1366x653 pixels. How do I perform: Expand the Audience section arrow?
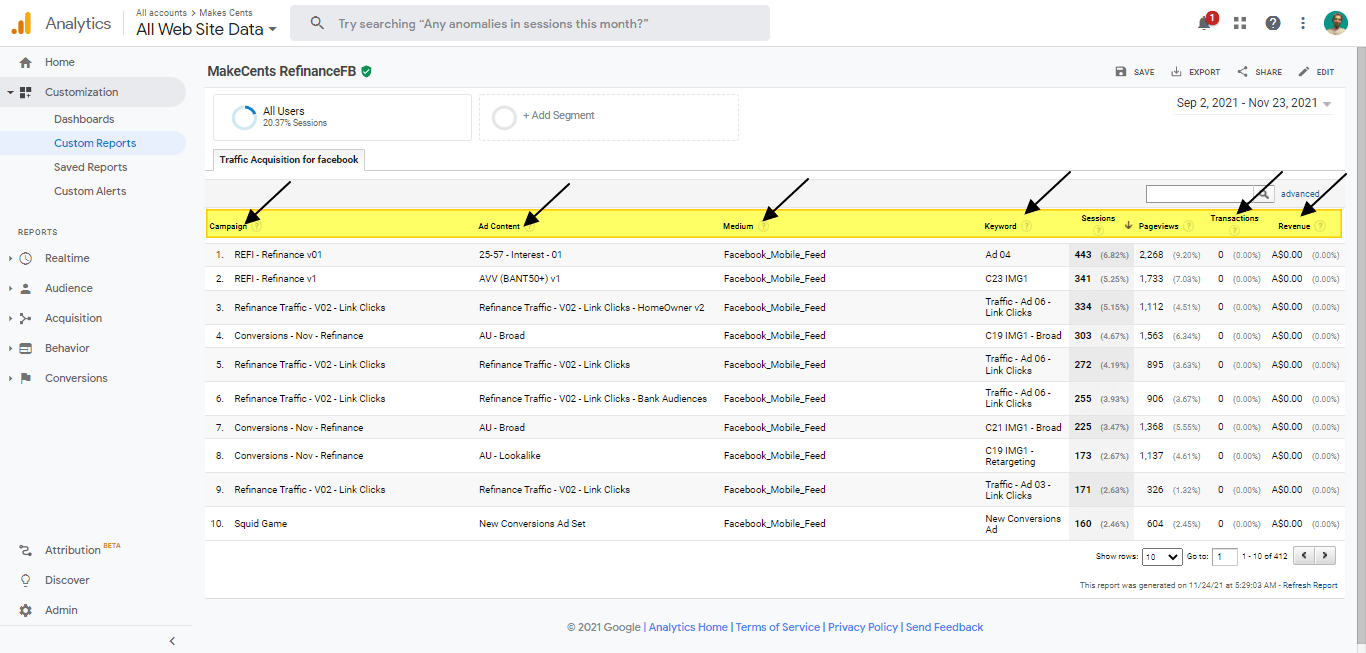(x=10, y=288)
